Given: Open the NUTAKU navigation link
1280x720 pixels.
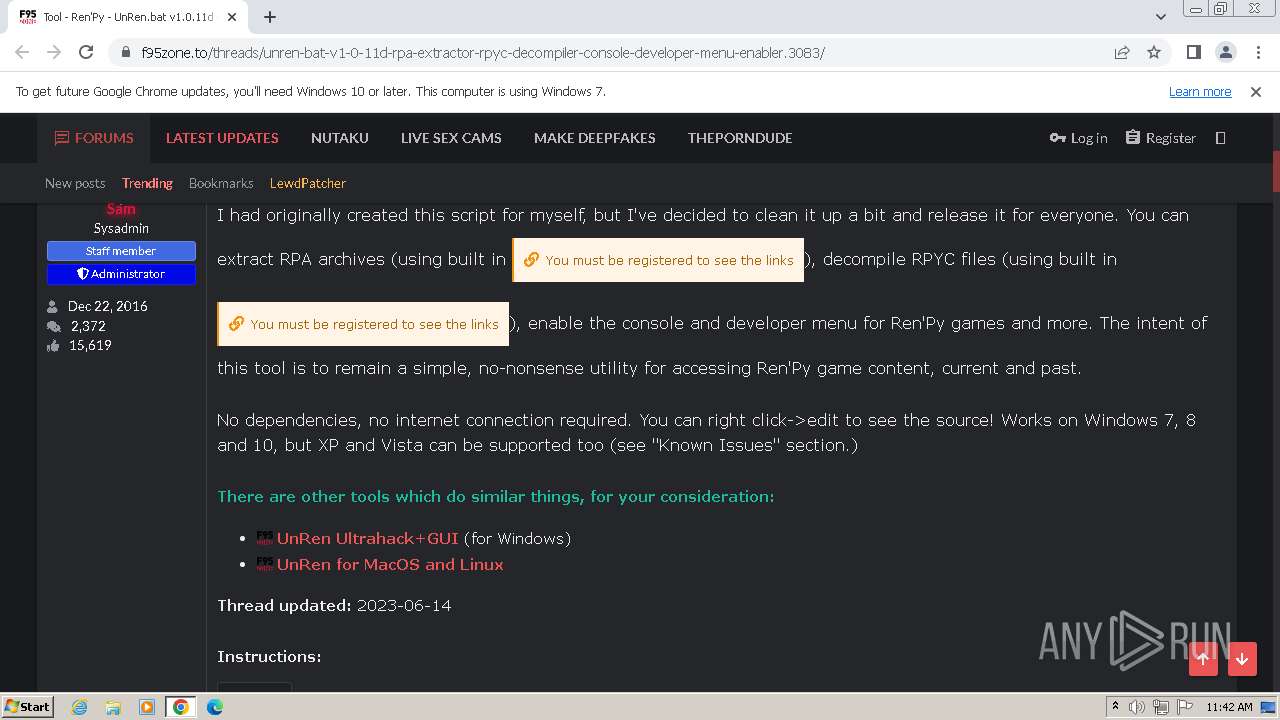Looking at the screenshot, I should [340, 138].
